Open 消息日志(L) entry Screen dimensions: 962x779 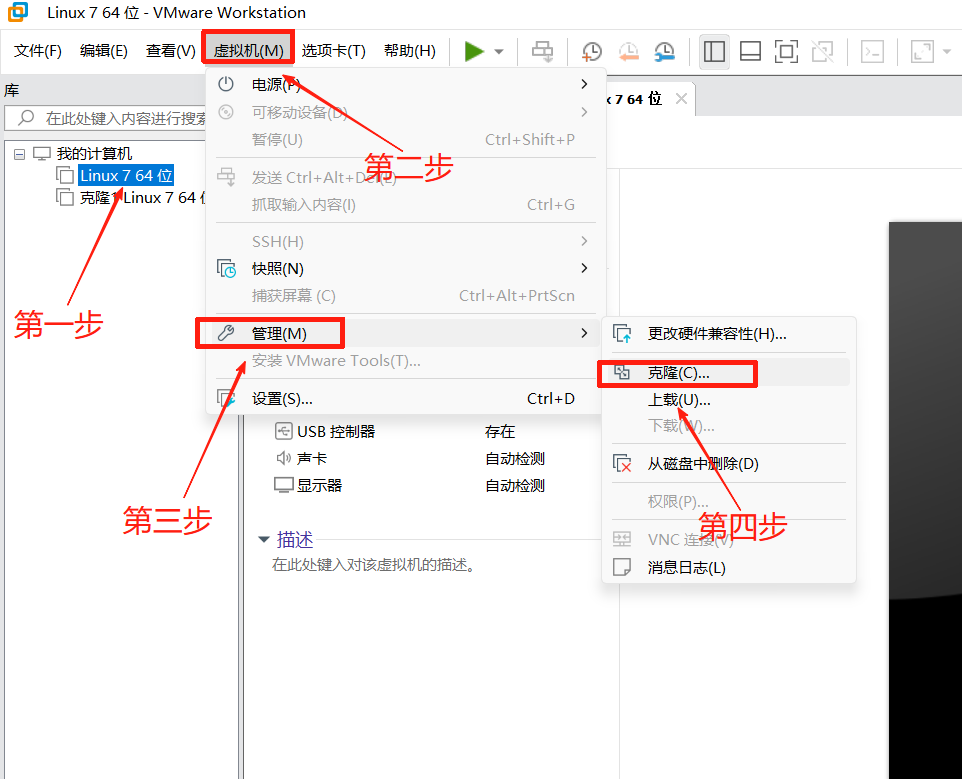click(x=729, y=567)
